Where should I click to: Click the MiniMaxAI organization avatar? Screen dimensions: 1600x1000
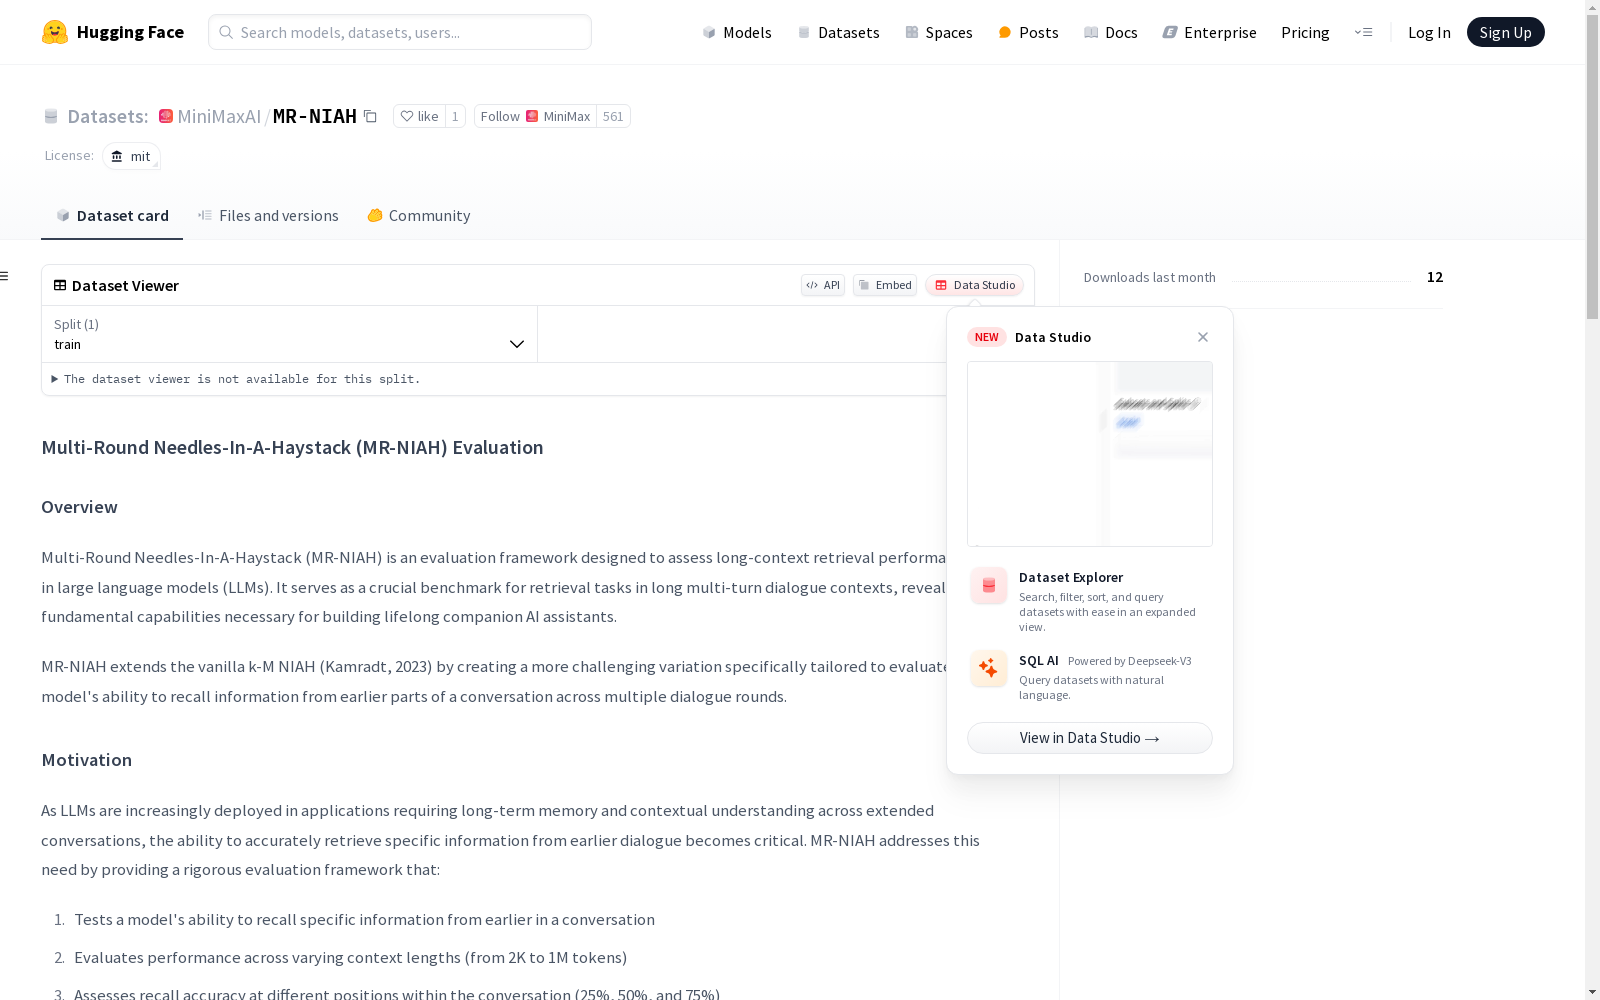(x=166, y=116)
